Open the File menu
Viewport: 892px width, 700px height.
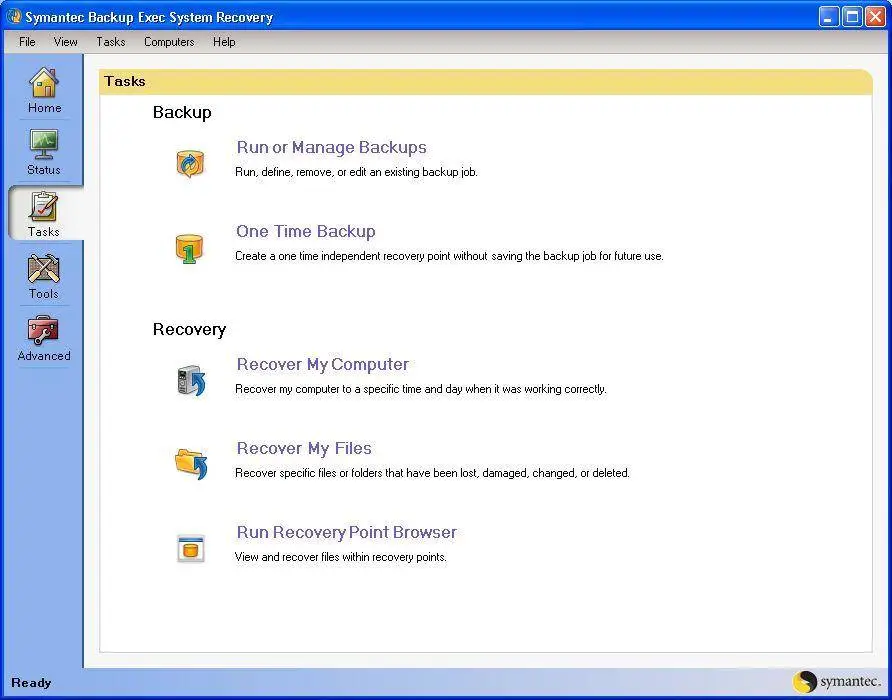pos(27,42)
